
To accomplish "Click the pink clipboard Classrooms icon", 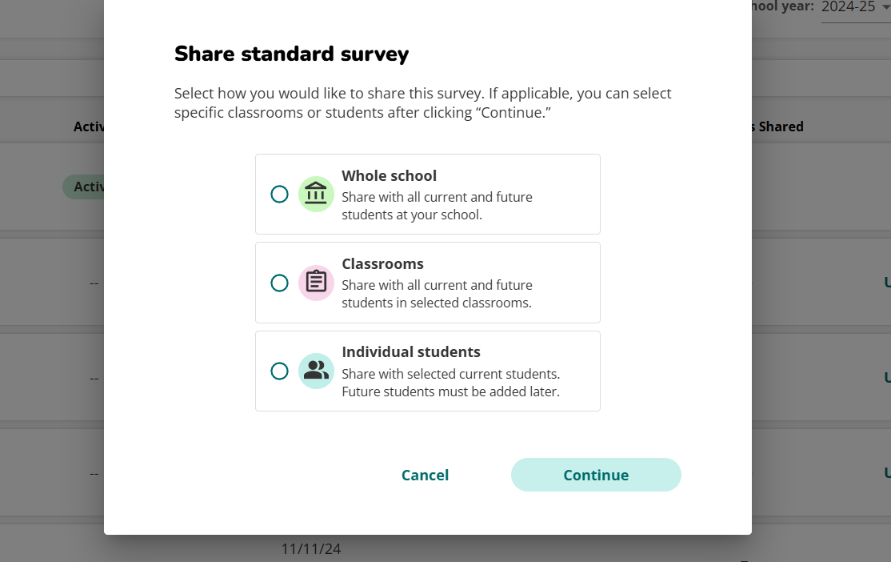I will [316, 283].
